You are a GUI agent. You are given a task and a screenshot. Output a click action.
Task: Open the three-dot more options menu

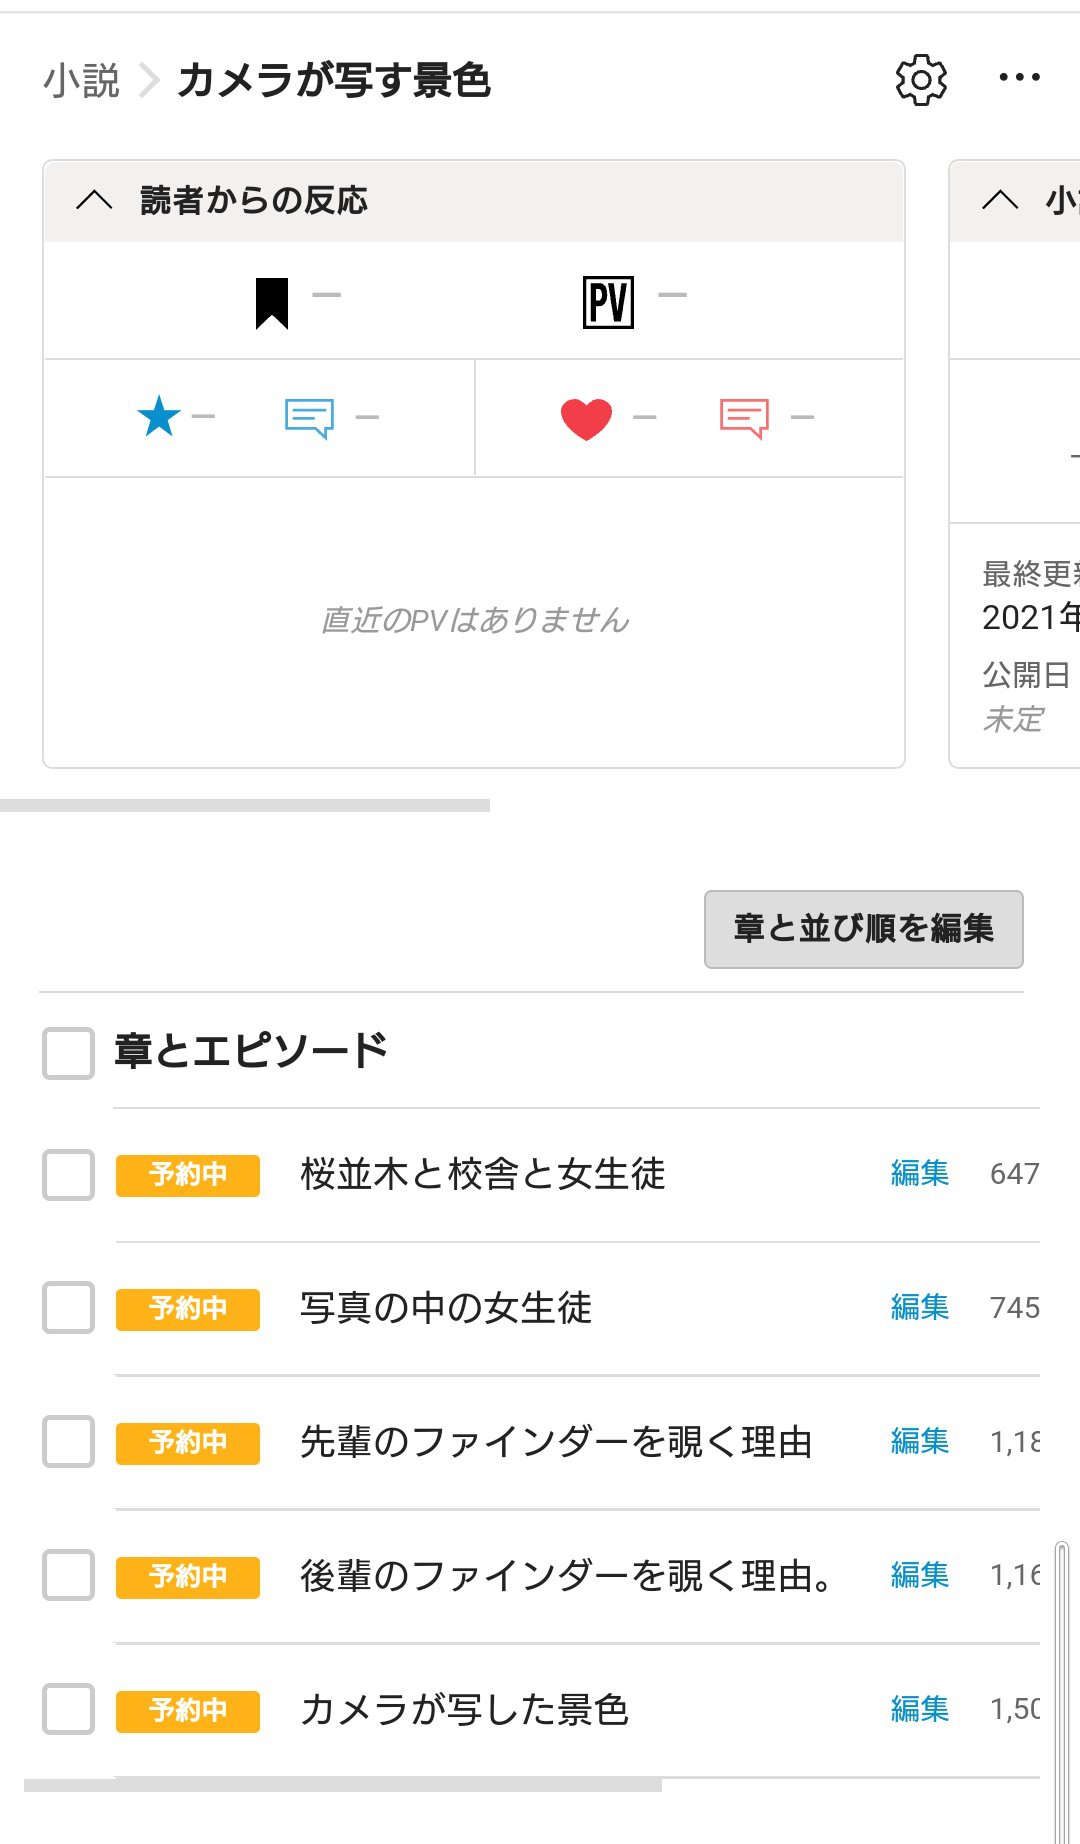point(1019,78)
